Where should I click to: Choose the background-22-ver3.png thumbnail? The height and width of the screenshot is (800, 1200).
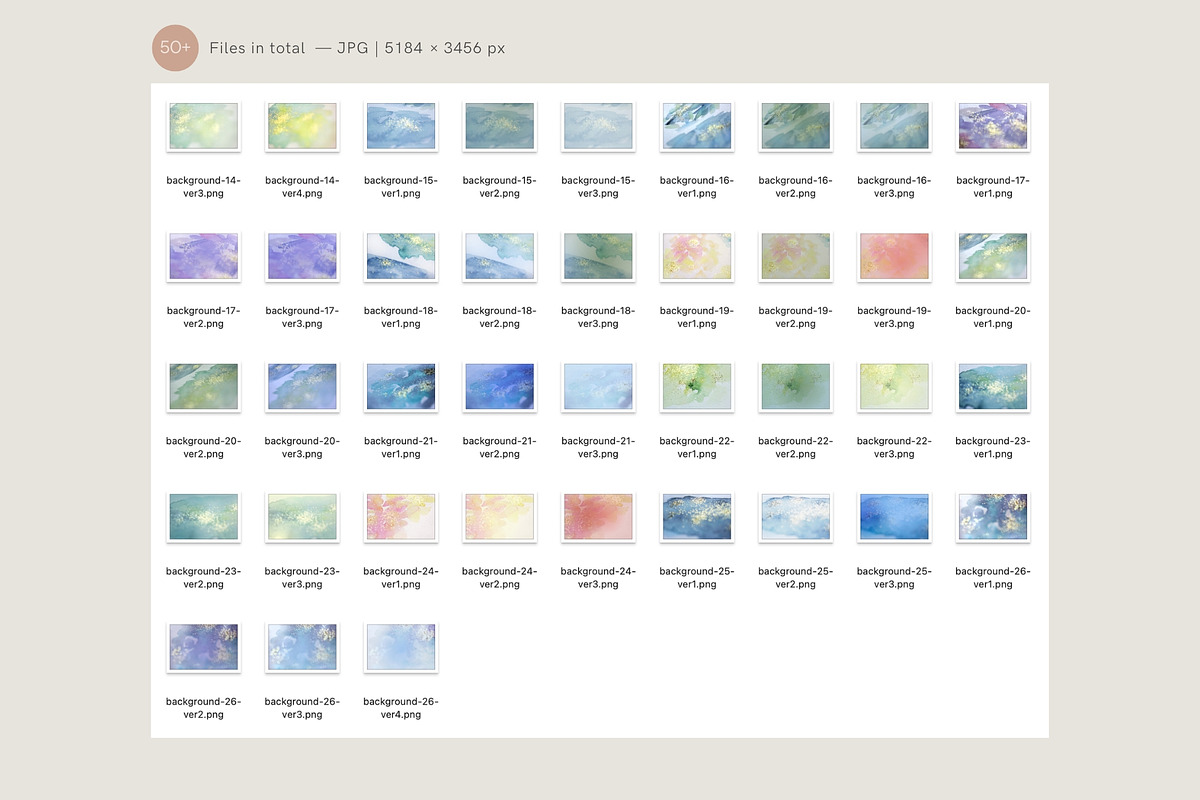click(x=894, y=387)
